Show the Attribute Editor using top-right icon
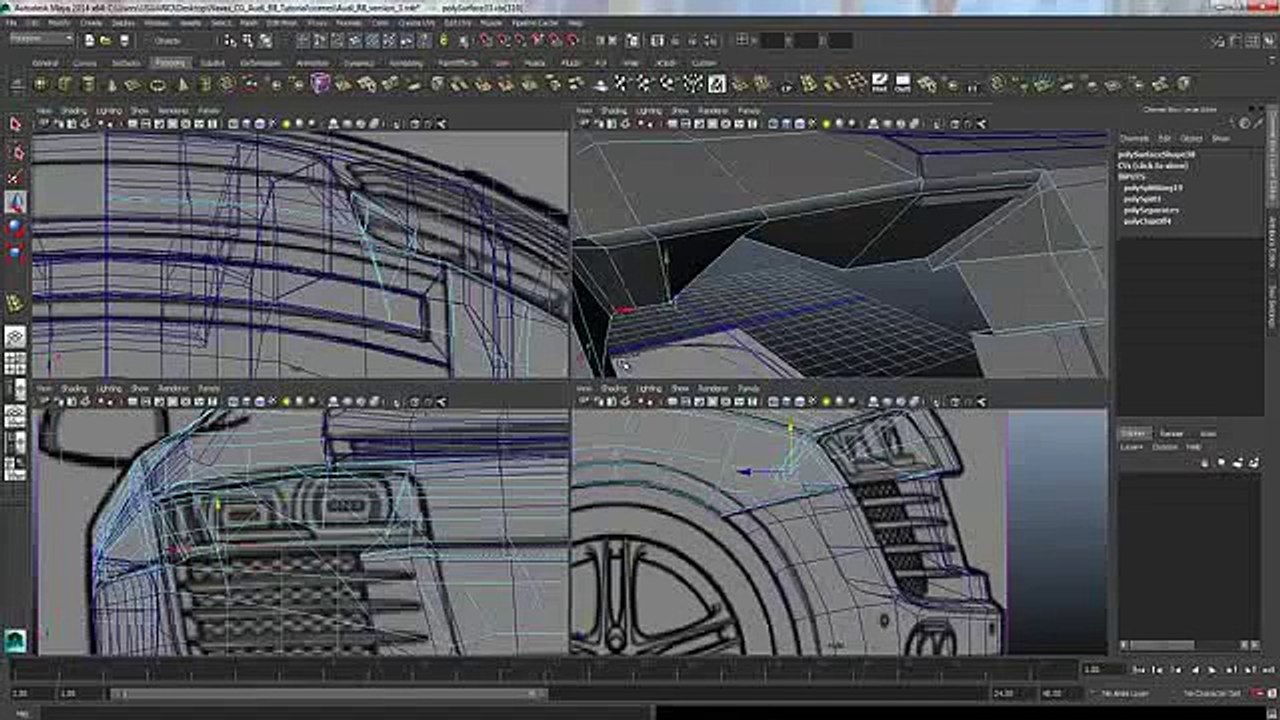Image resolution: width=1280 pixels, height=720 pixels. click(x=1235, y=41)
